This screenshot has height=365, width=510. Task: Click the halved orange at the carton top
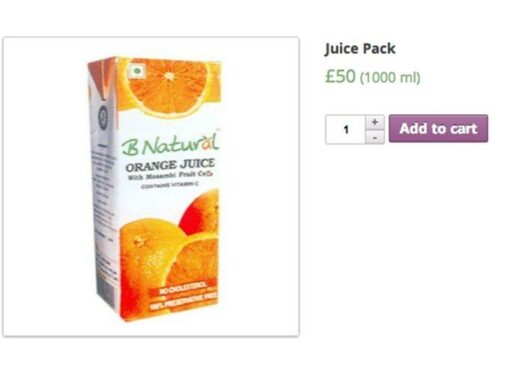[170, 87]
